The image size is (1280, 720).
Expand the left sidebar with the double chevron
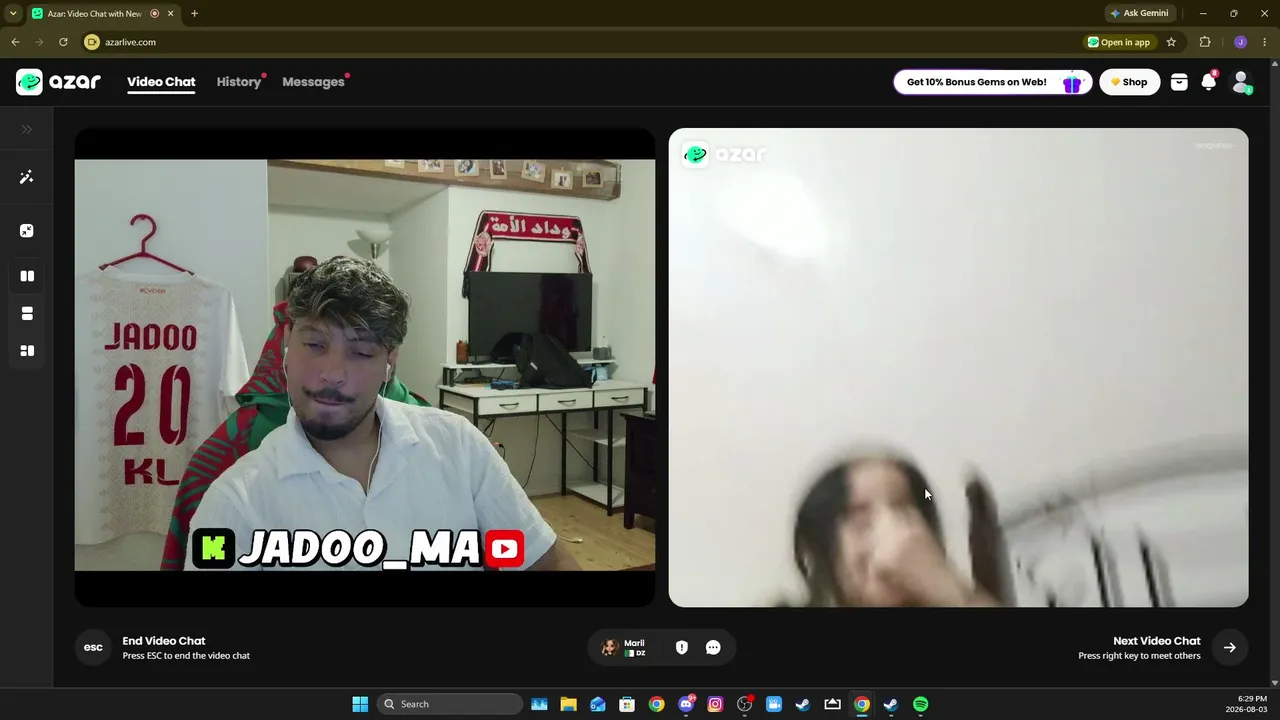pos(27,129)
